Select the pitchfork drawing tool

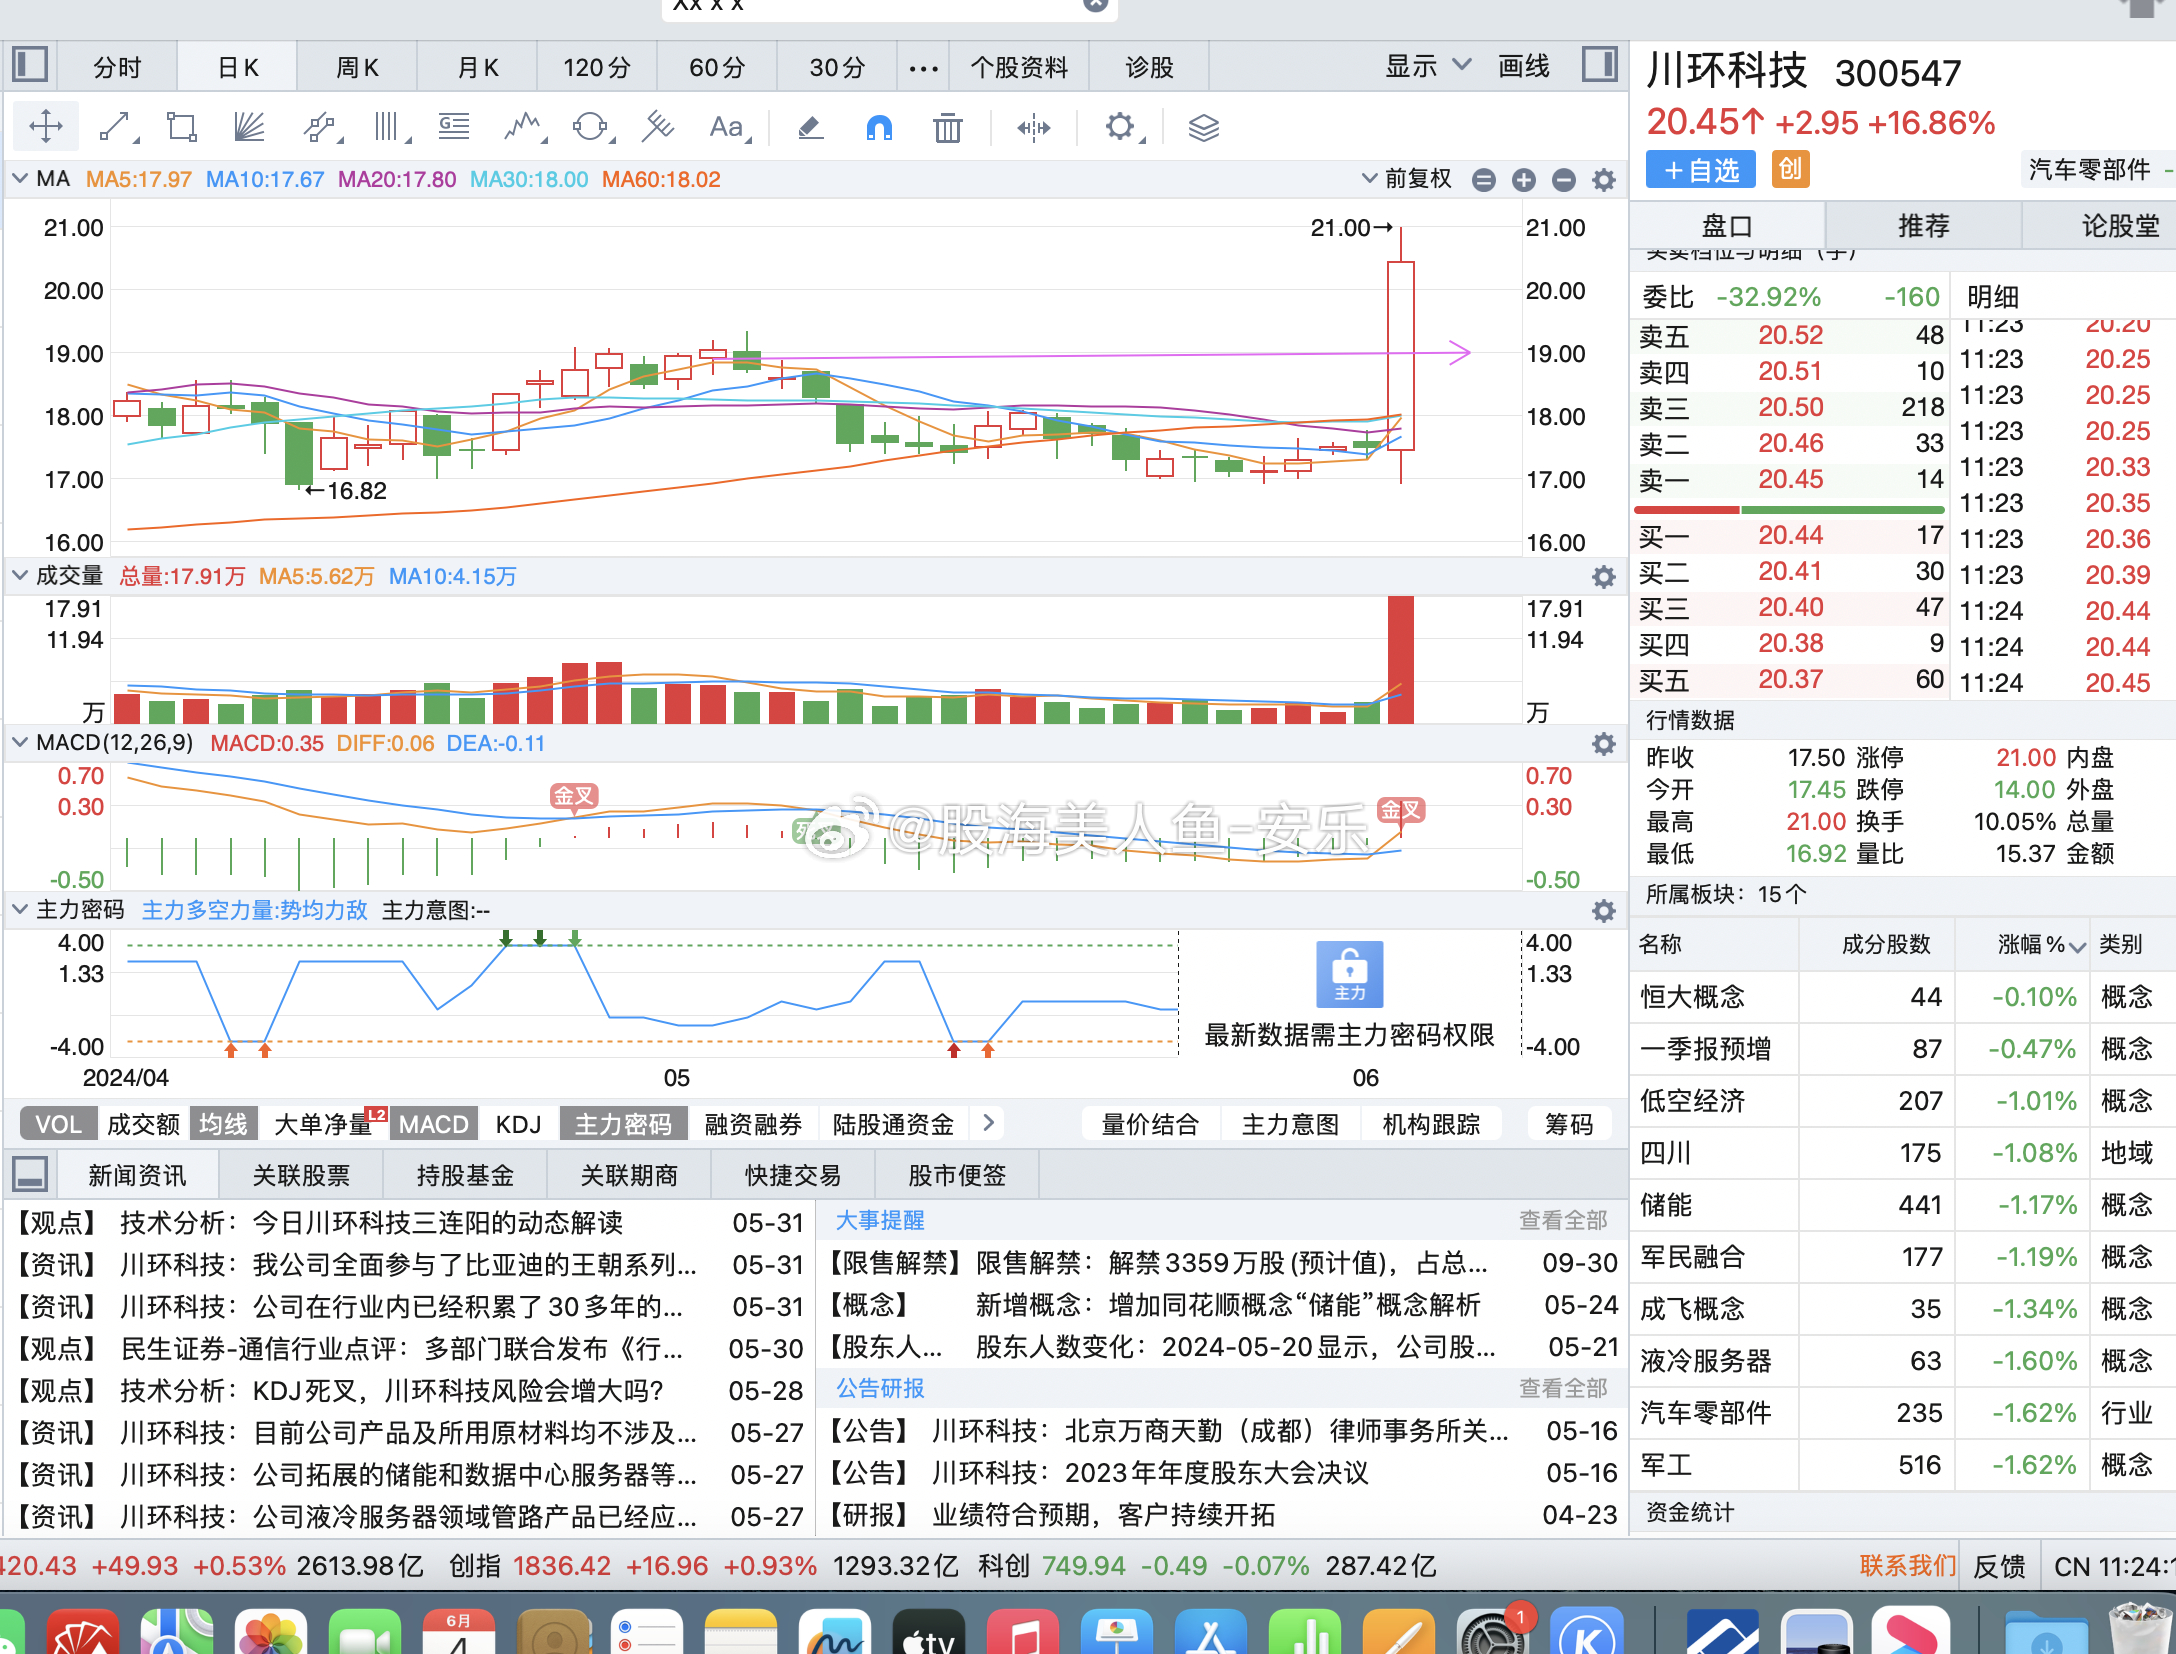[658, 127]
